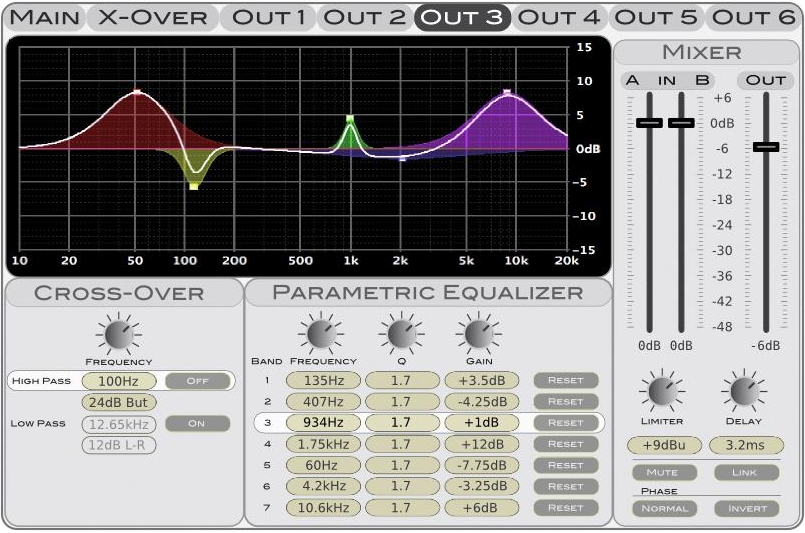Screen dimensions: 805x533
Task: Click the input B fader handle
Action: [x=681, y=123]
